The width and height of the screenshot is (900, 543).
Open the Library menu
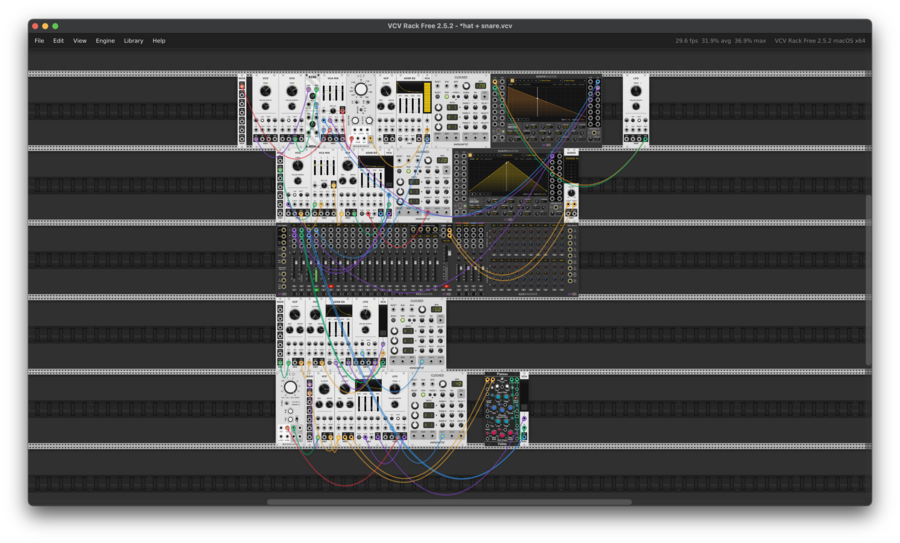(133, 41)
